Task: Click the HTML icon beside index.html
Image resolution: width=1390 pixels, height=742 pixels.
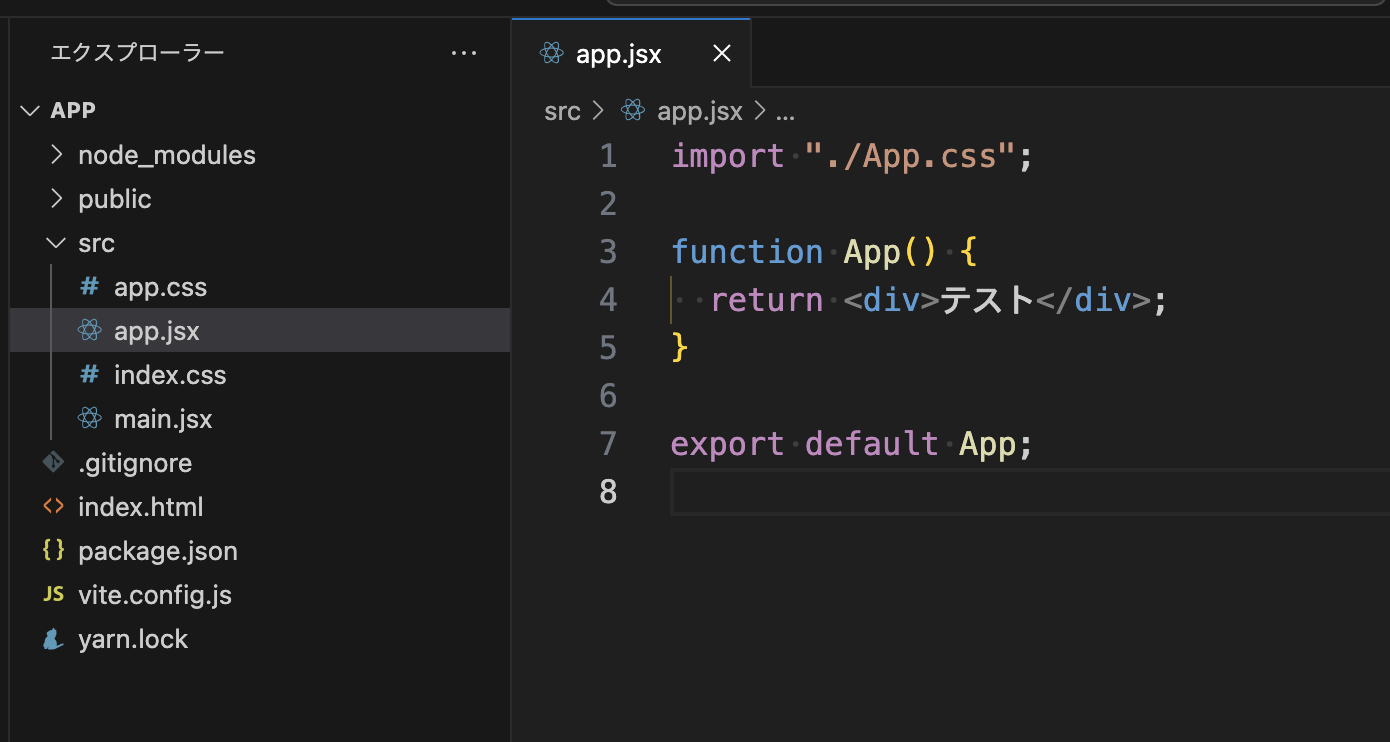Action: pos(53,506)
